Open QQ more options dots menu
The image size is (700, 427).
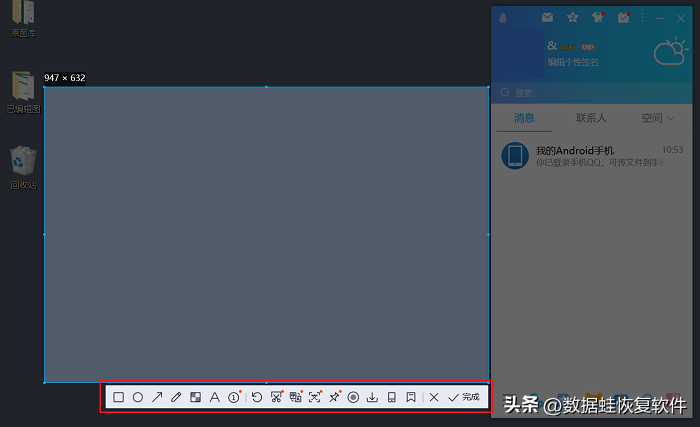(642, 17)
